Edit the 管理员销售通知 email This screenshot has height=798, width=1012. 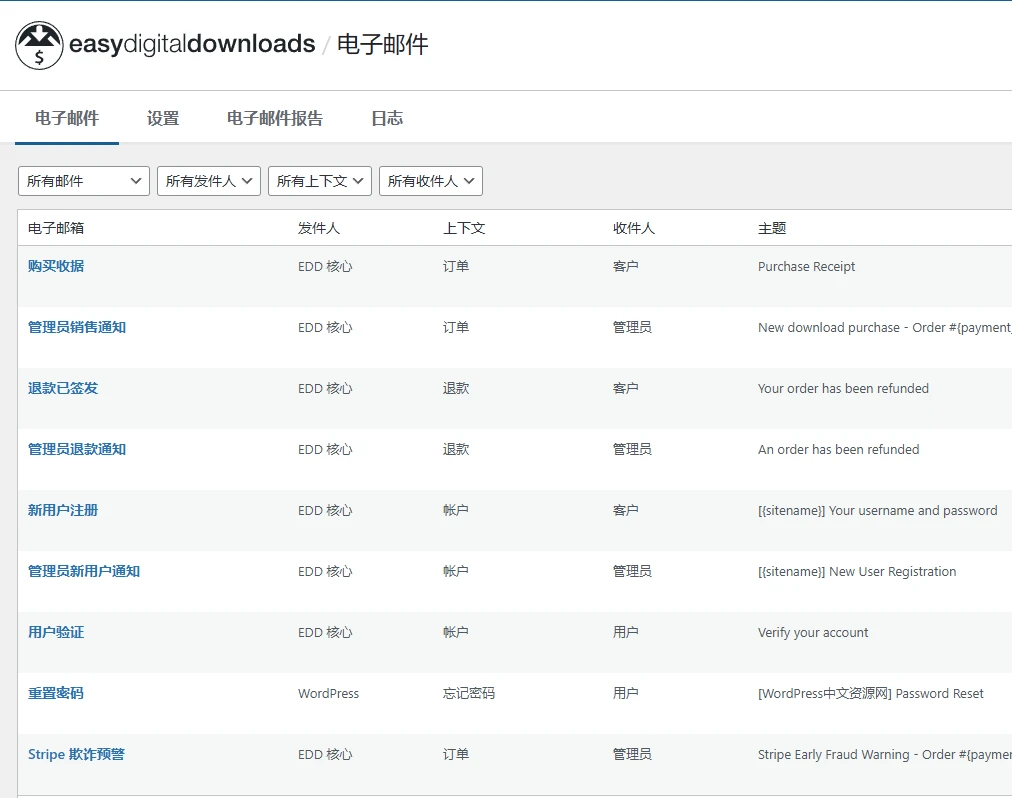[76, 327]
